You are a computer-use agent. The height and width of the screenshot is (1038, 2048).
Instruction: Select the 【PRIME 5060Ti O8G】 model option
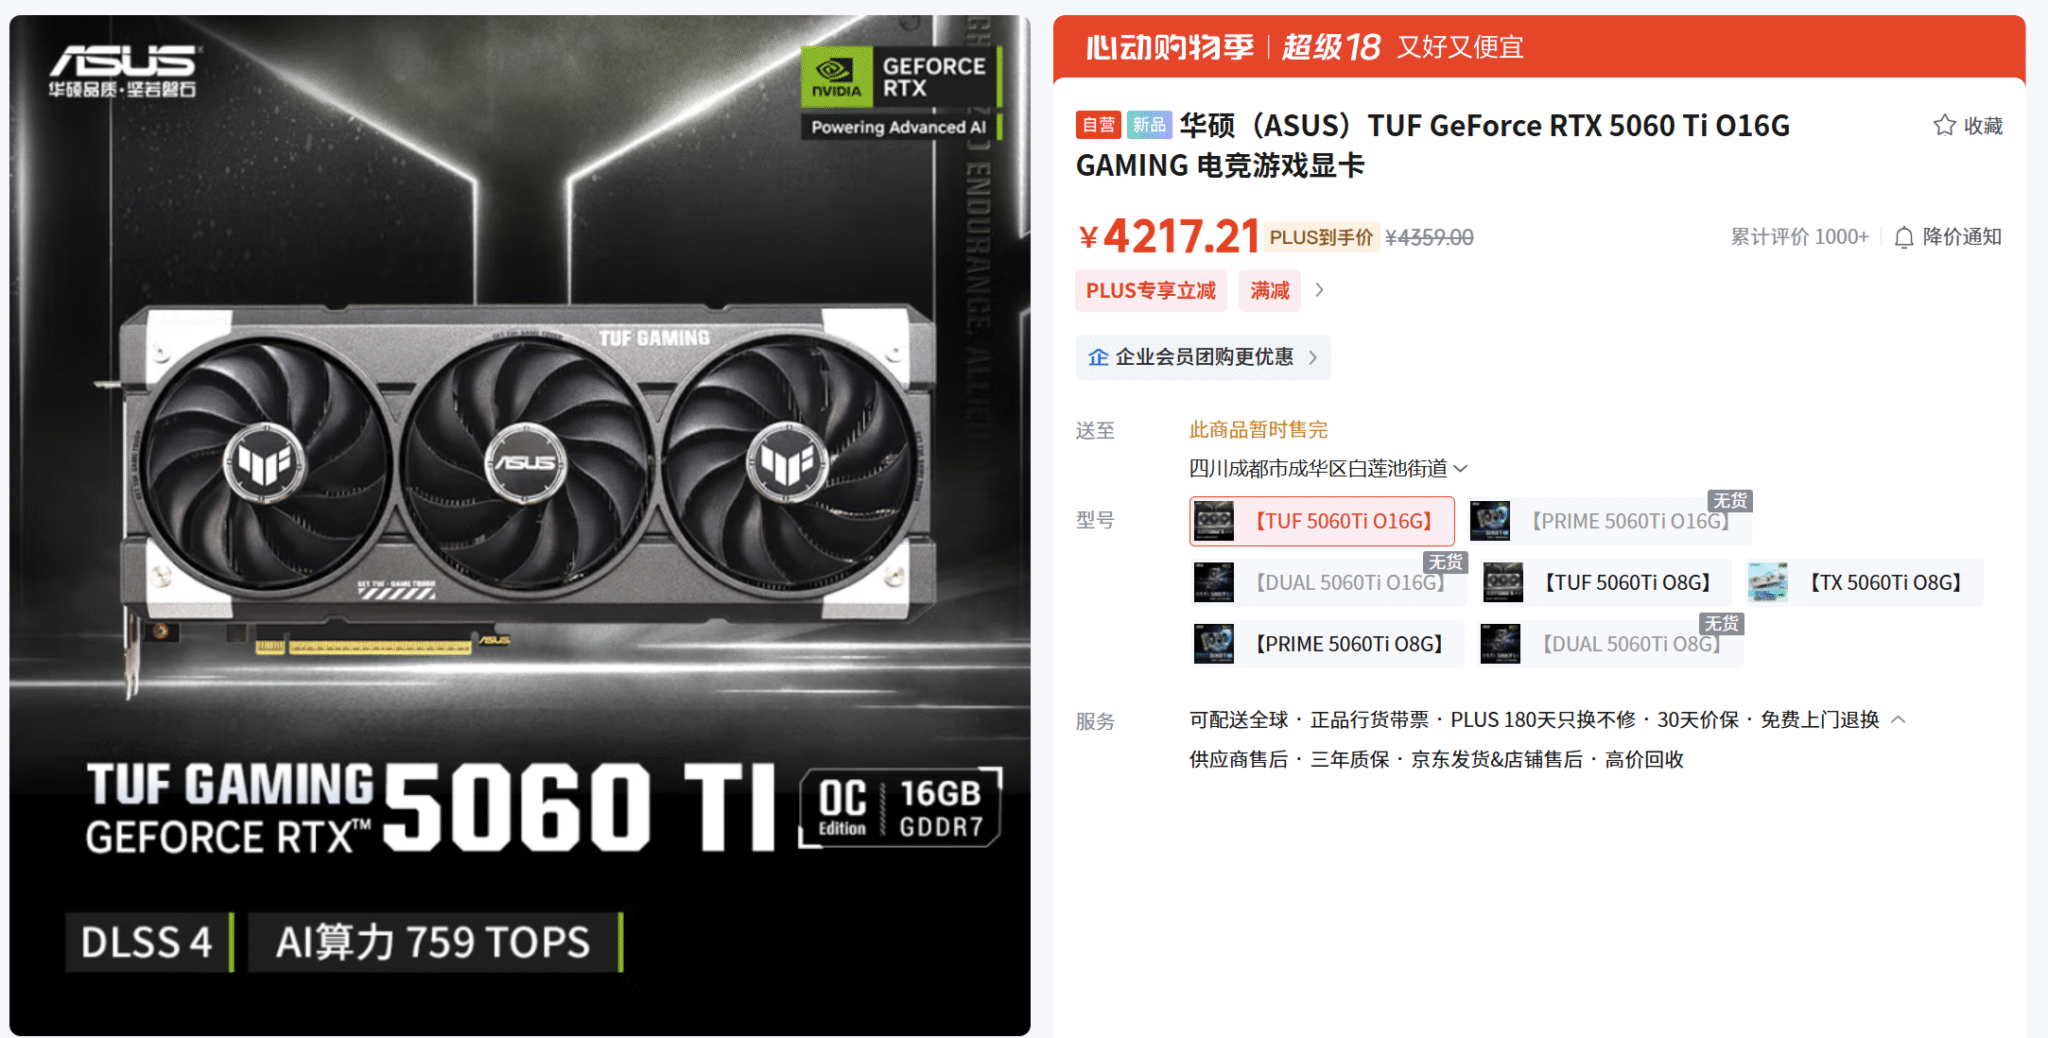tap(1327, 644)
